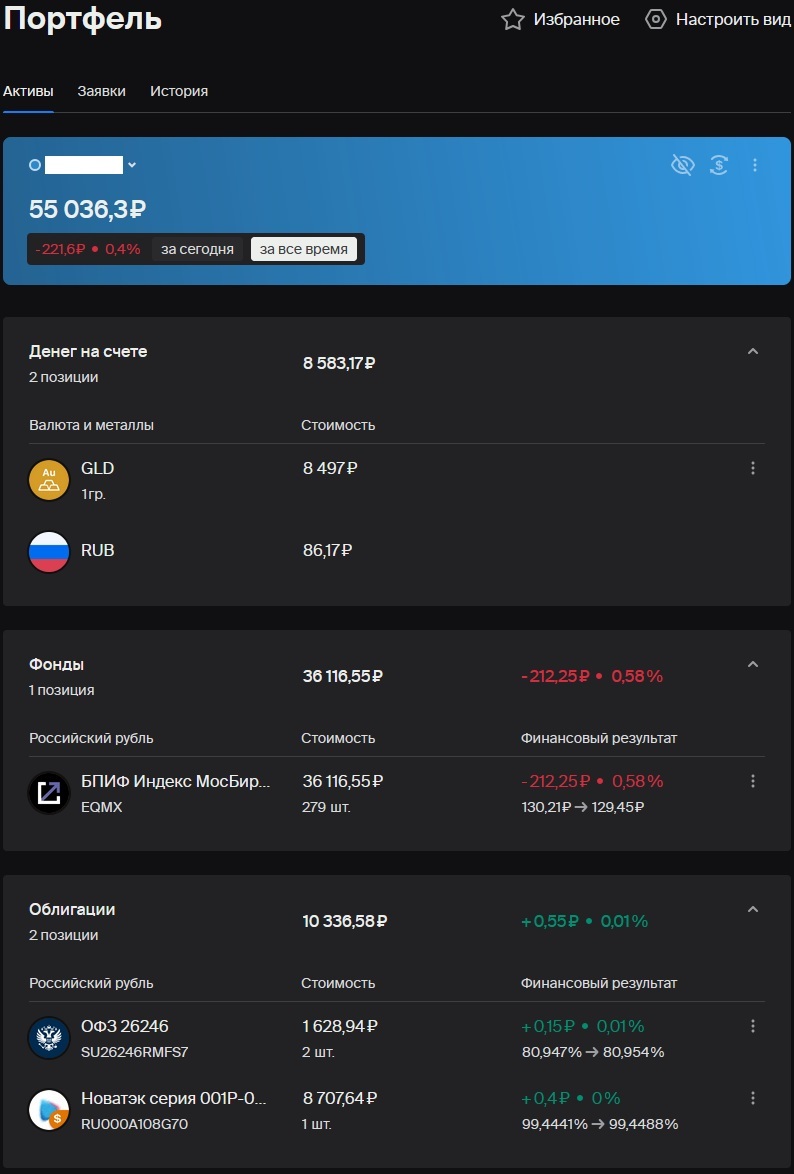Collapse the Облигации section
The image size is (794, 1174).
point(753,910)
